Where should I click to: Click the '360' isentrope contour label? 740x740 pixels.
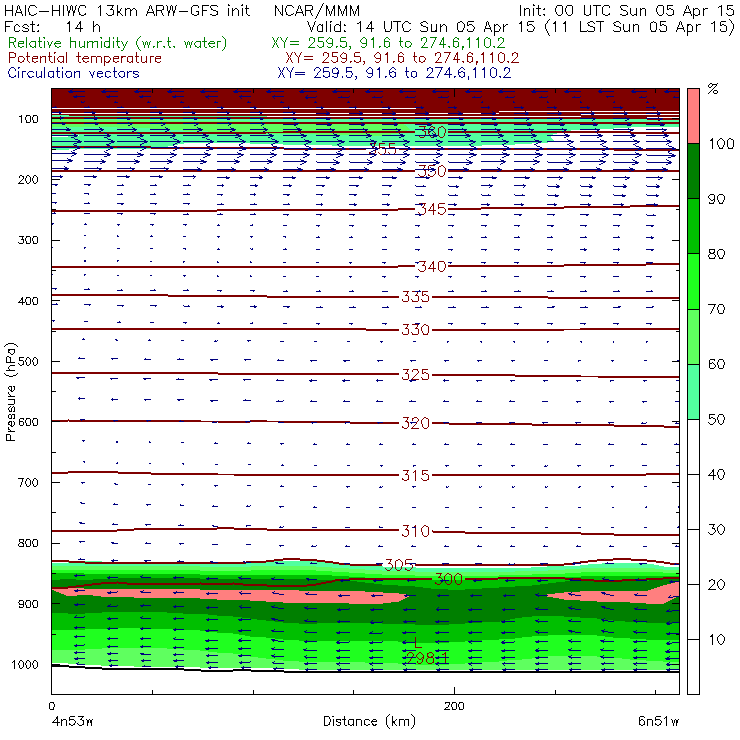[x=431, y=132]
